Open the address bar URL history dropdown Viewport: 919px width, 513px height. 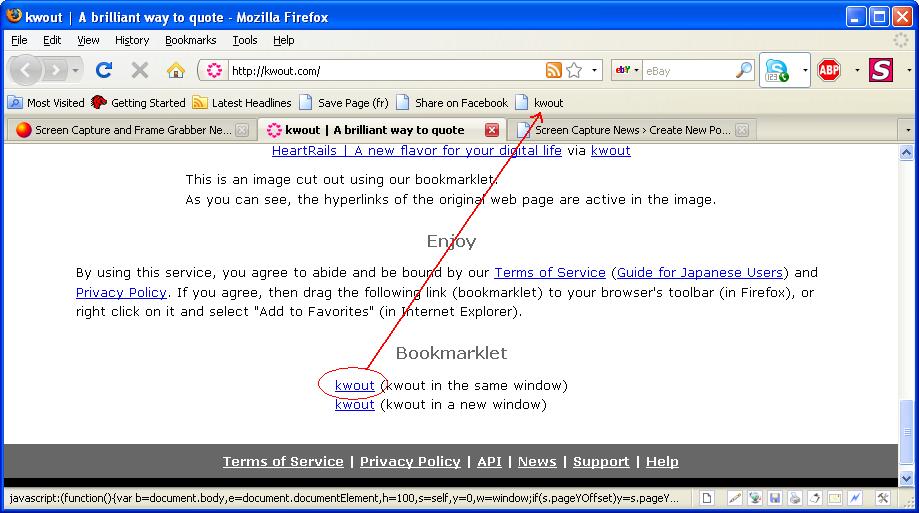click(594, 70)
